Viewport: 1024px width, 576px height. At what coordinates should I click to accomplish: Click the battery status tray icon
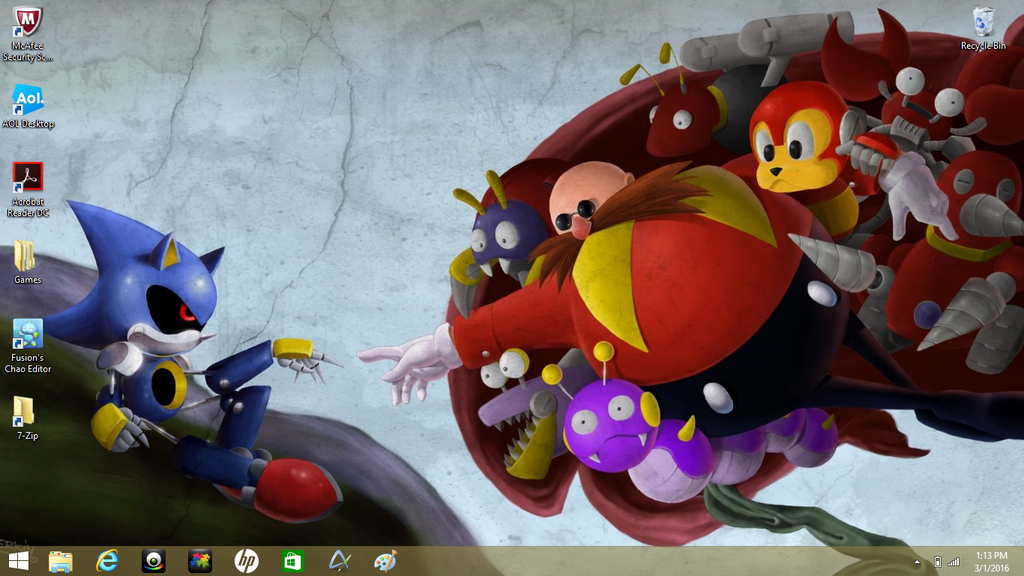tap(937, 562)
